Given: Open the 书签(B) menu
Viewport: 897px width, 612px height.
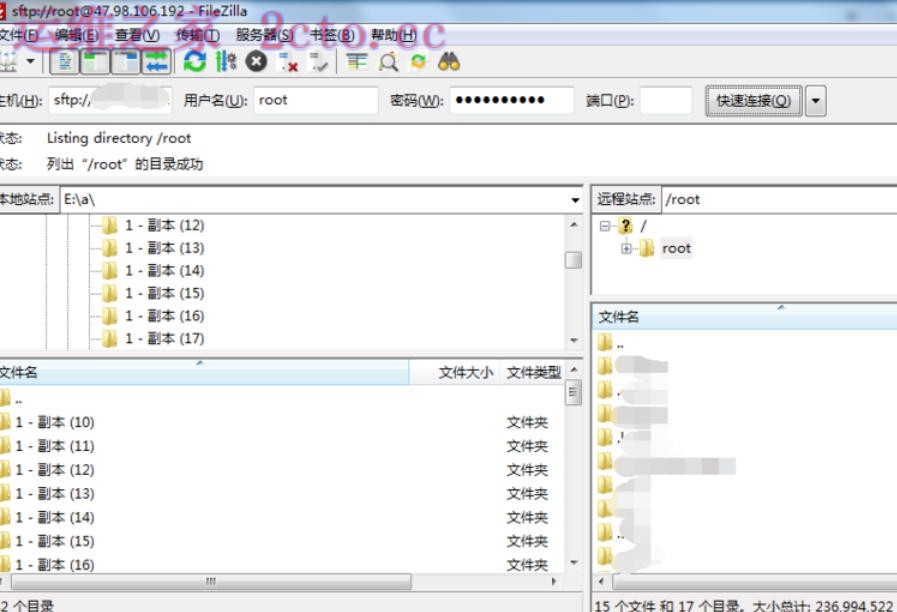Looking at the screenshot, I should (332, 35).
